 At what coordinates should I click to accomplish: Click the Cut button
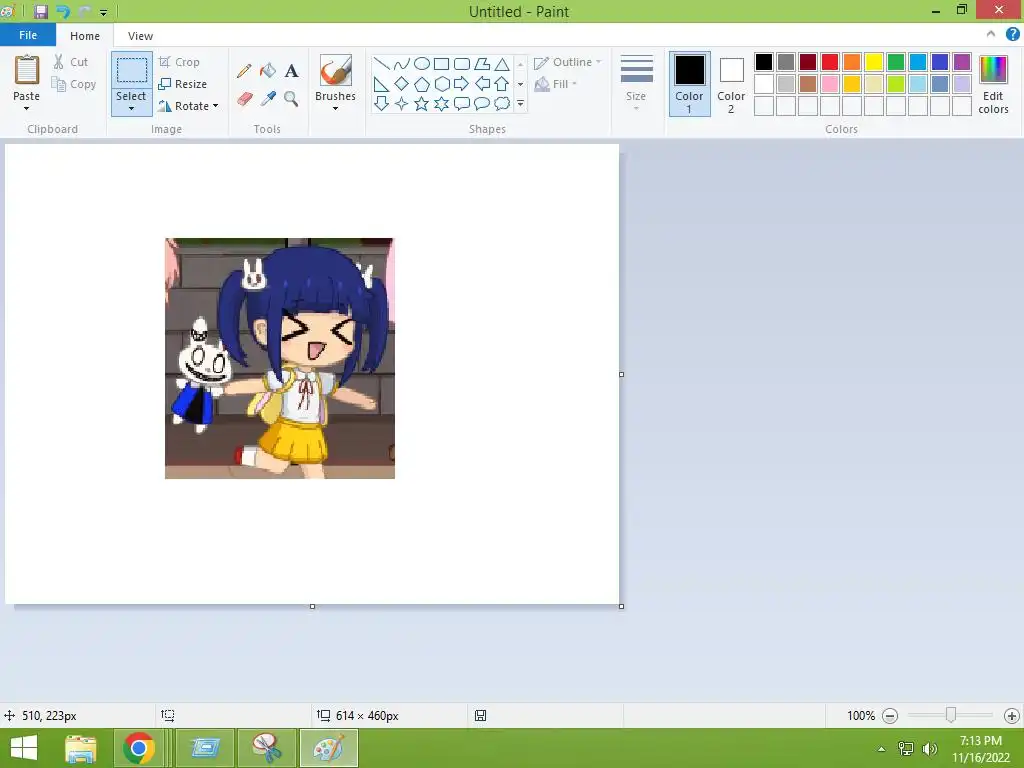(71, 62)
